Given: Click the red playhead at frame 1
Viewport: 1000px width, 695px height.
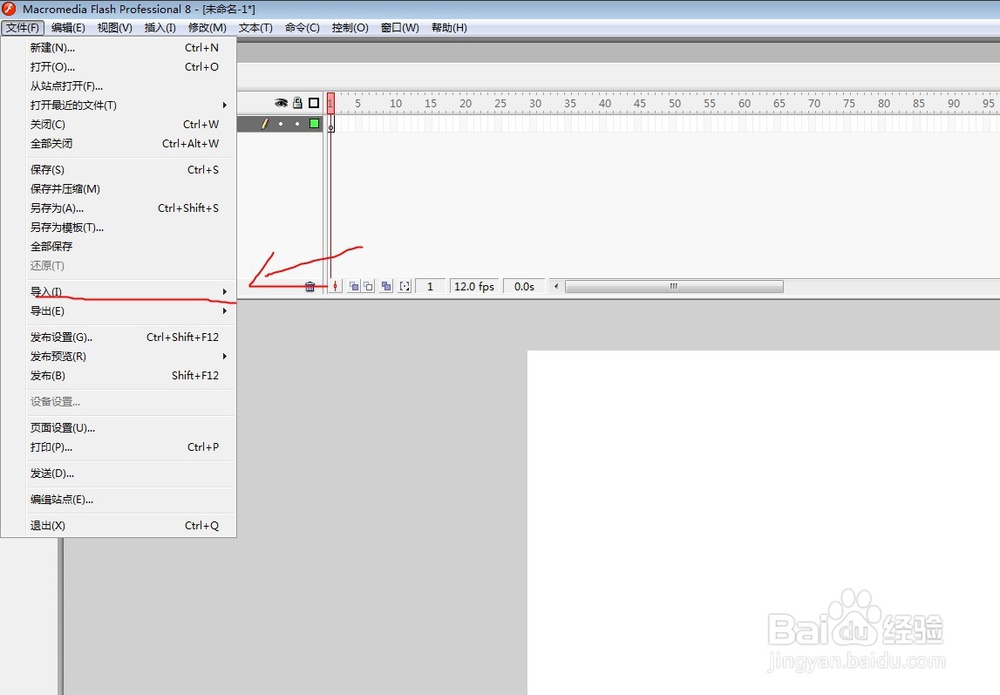Looking at the screenshot, I should 331,103.
